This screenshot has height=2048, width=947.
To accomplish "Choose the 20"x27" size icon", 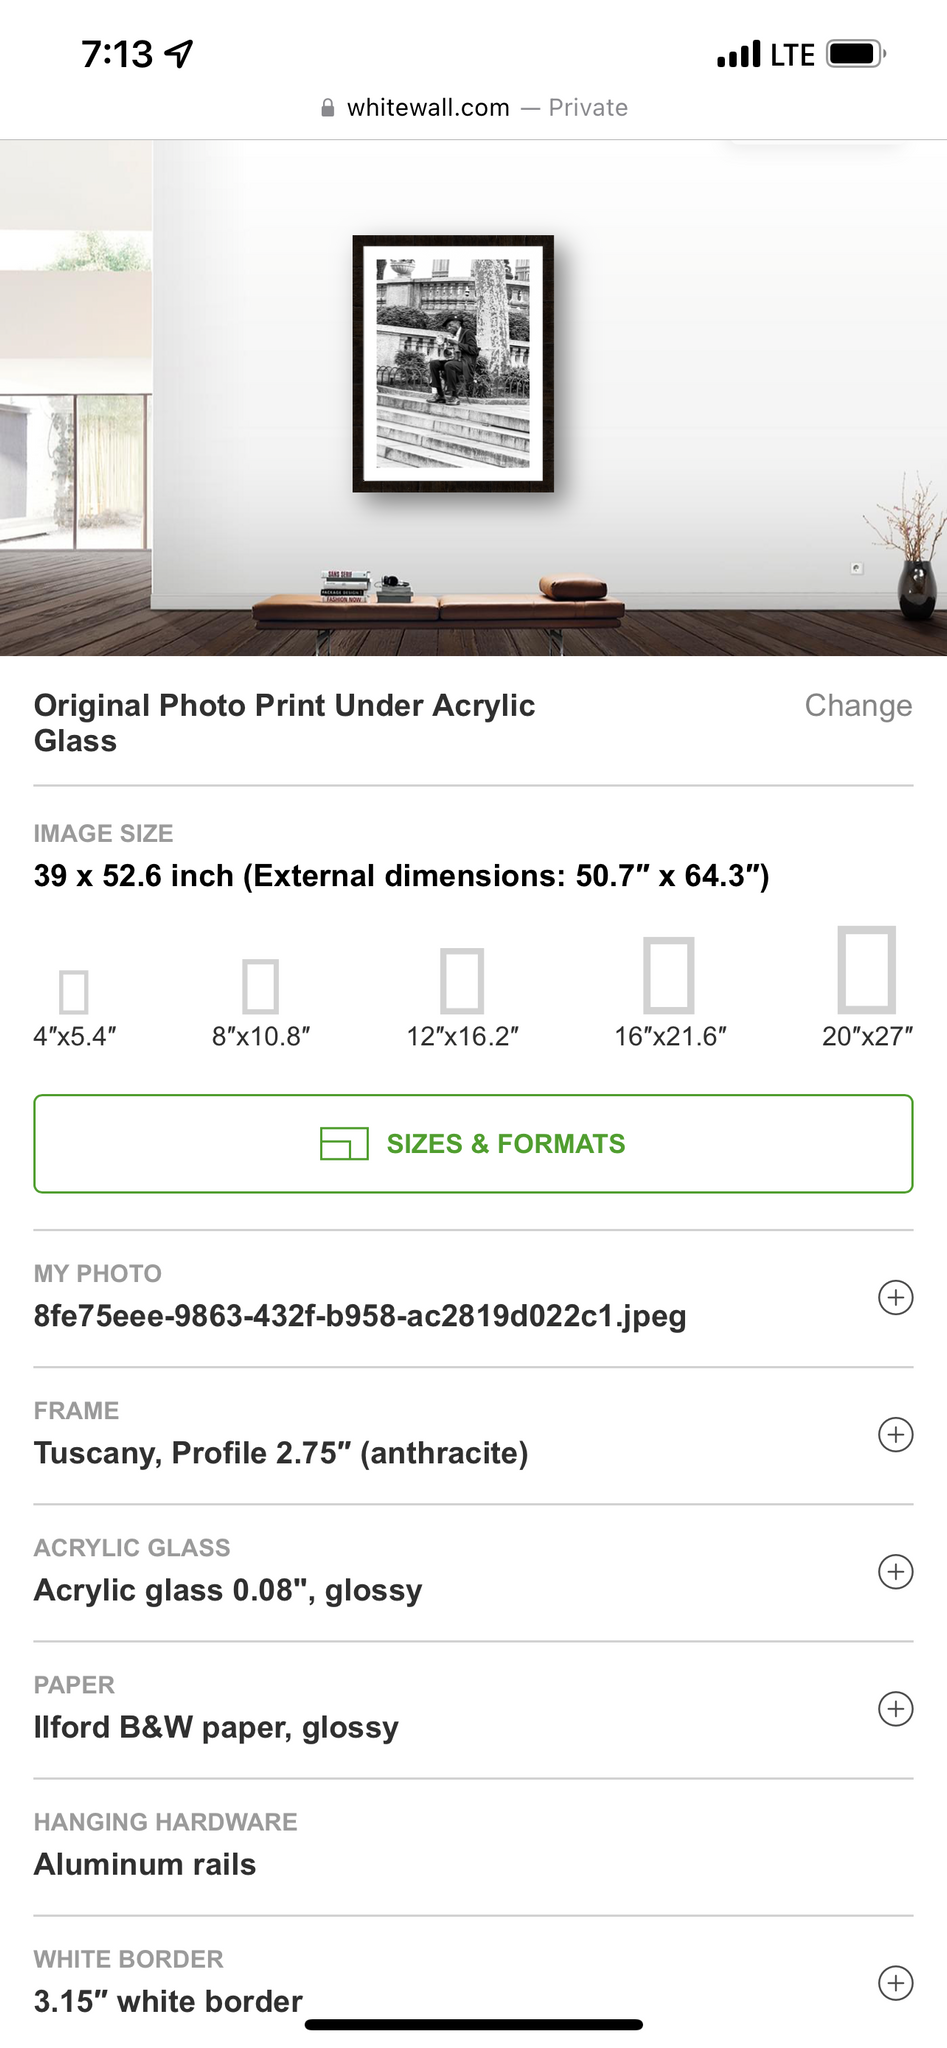I will pyautogui.click(x=867, y=970).
